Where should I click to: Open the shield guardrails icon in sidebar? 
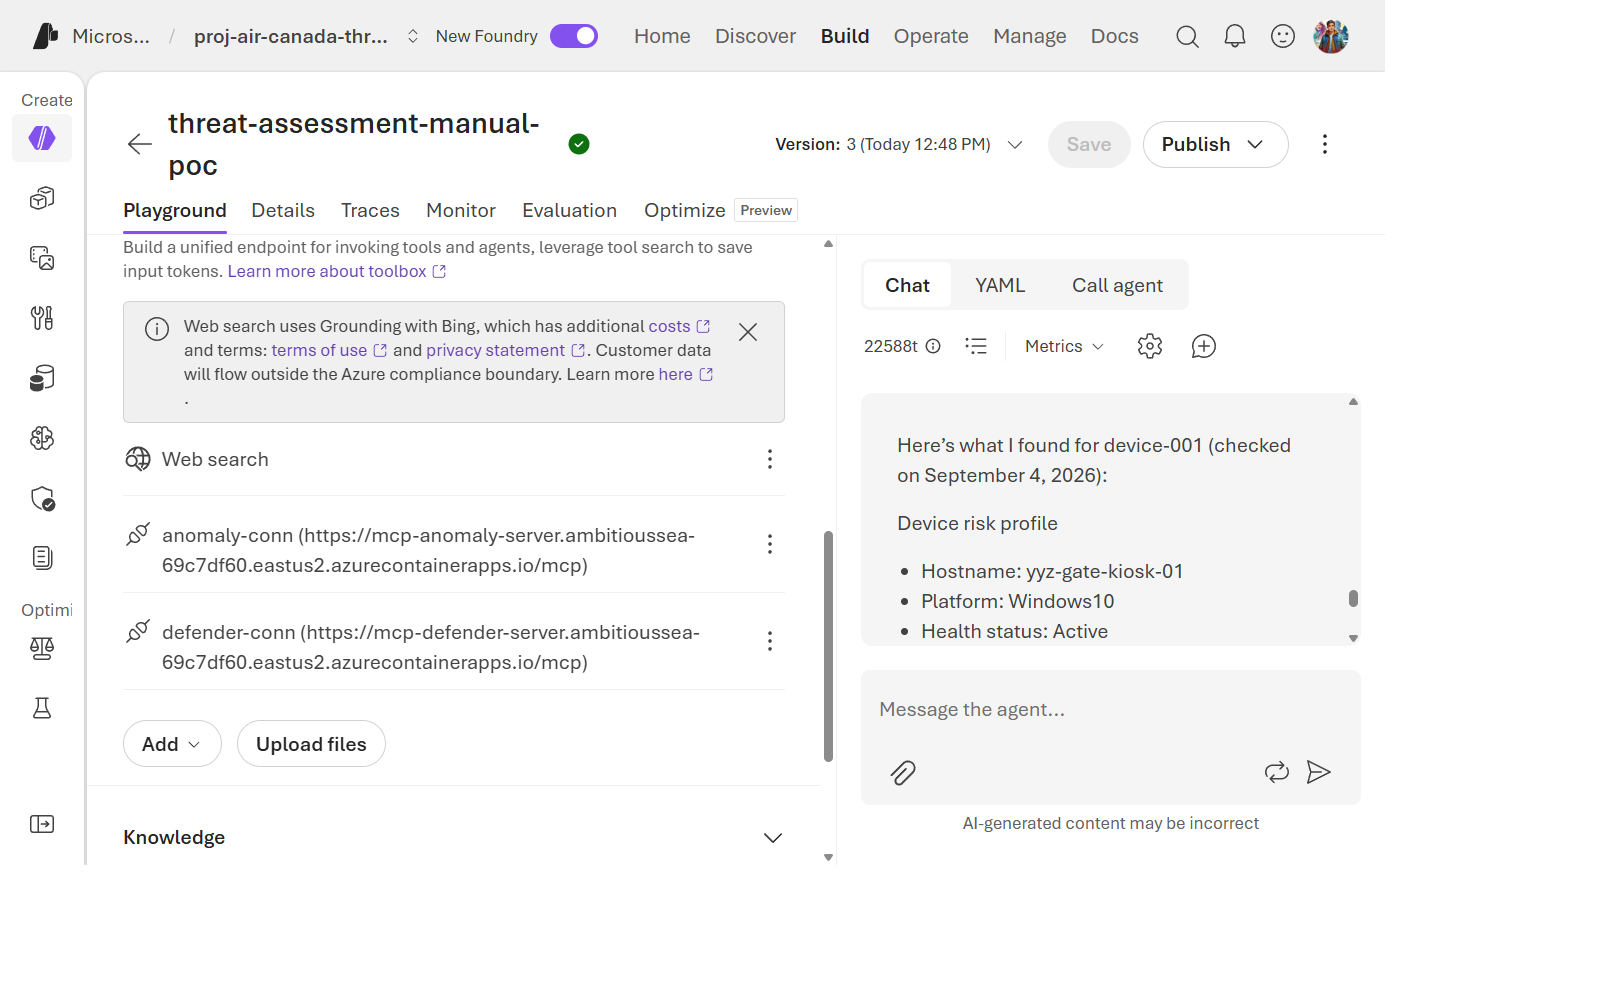point(42,498)
